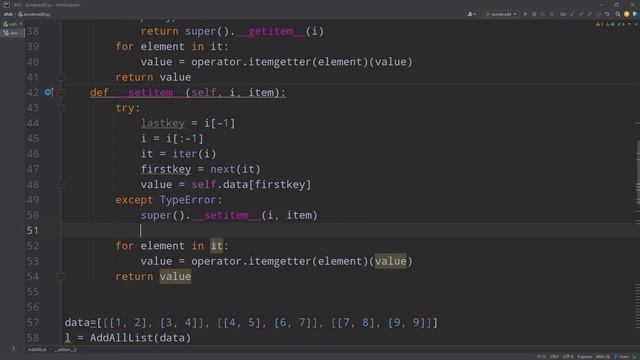
Task: Click the __getitem__ call on line 38
Action: [x=270, y=31]
